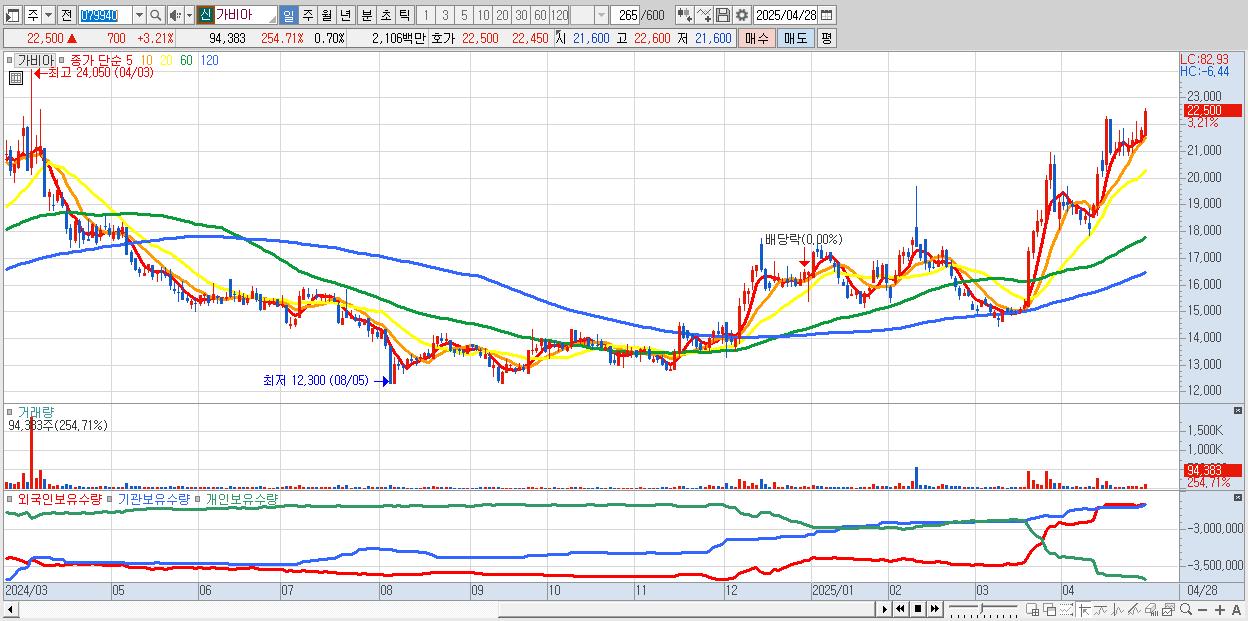Click the 60 period button
Screen dimensions: 1248x621
click(x=540, y=15)
